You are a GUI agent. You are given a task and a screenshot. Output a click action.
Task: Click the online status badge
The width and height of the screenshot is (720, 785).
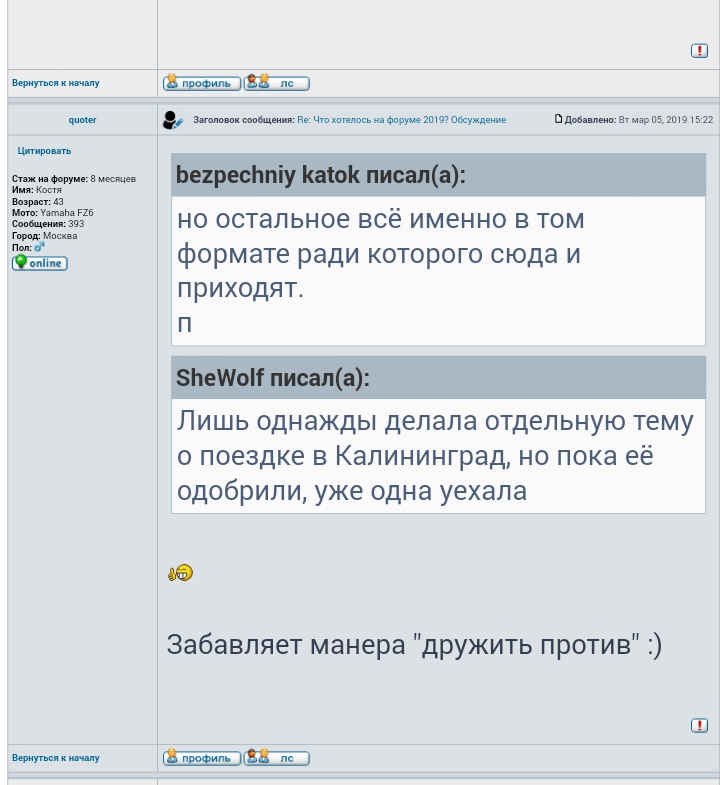(40, 263)
